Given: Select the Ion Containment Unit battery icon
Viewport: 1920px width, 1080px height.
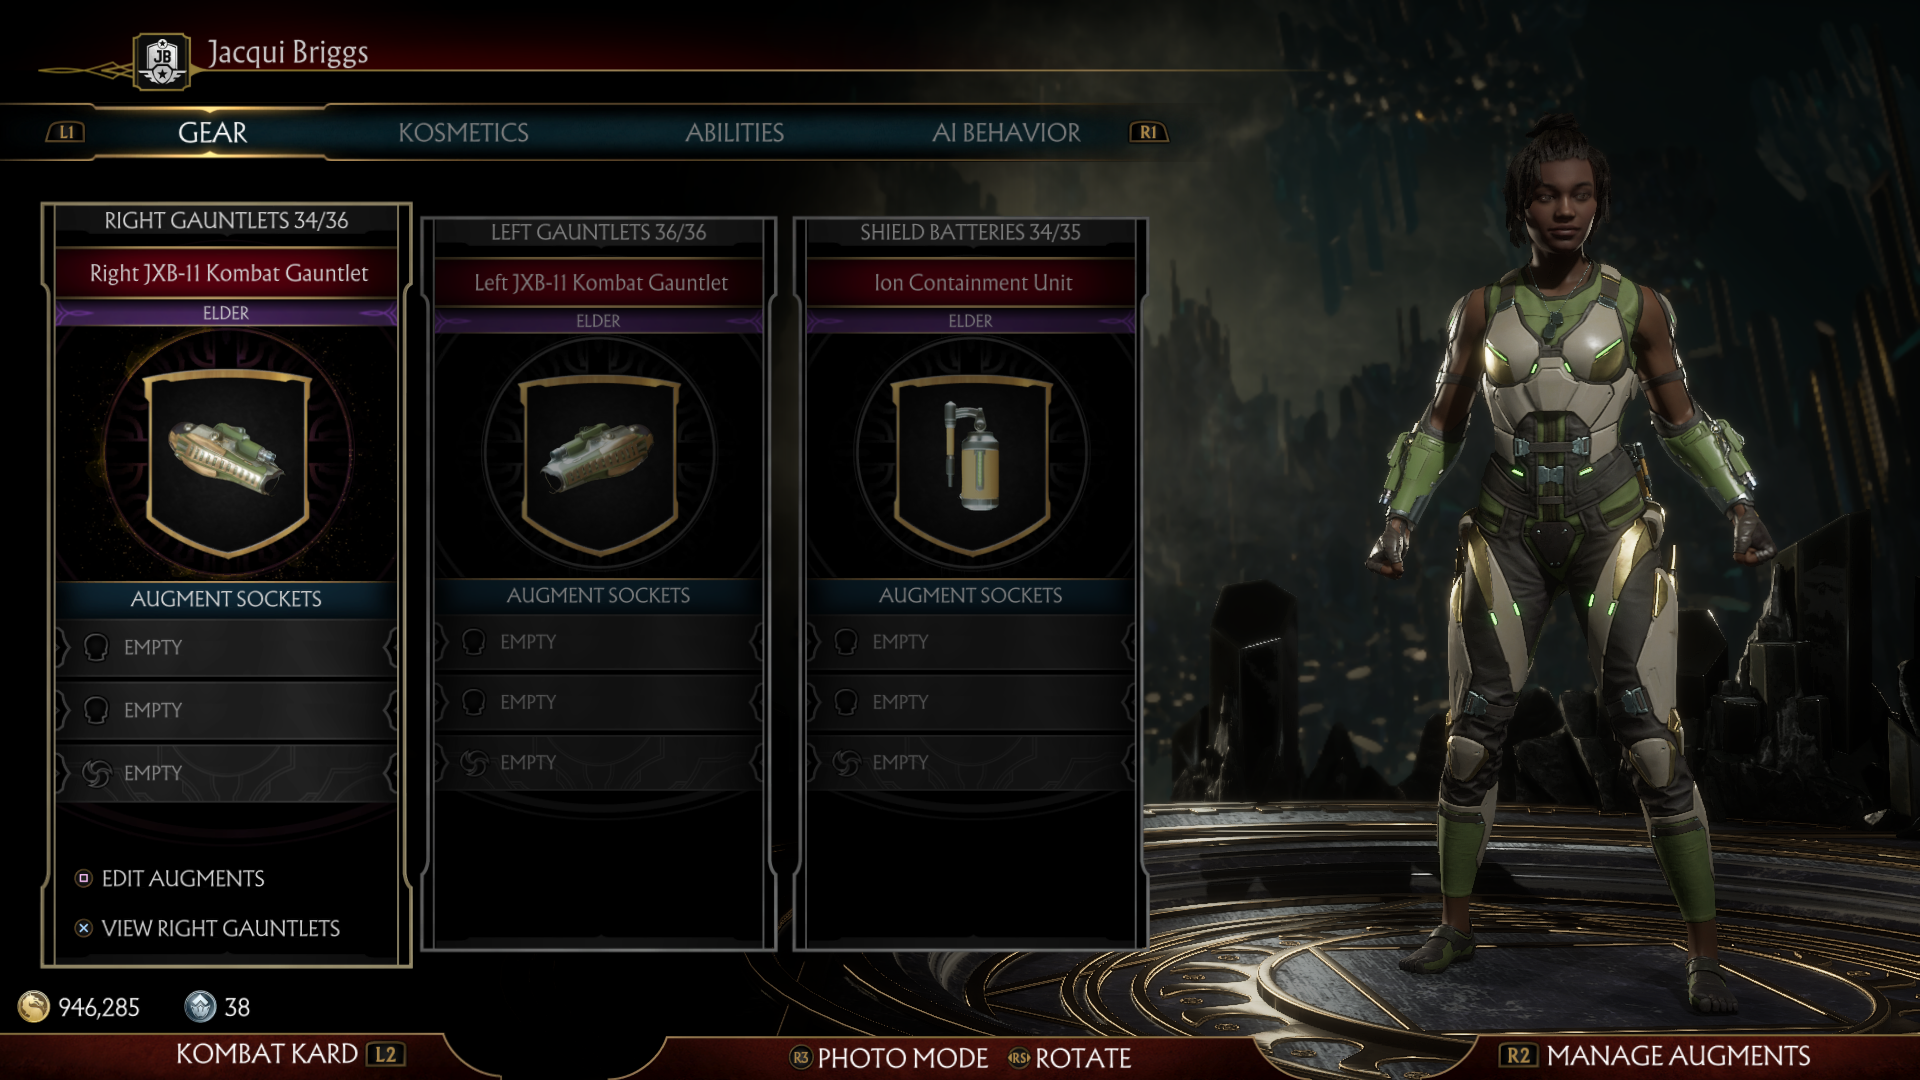Looking at the screenshot, I should point(971,455).
